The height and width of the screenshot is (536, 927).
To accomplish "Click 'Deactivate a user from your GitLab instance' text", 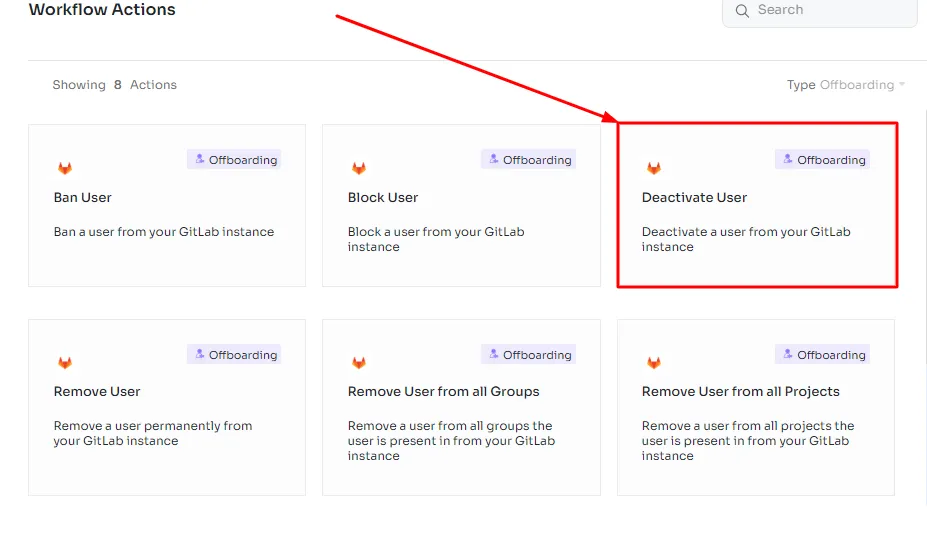I will click(x=746, y=239).
